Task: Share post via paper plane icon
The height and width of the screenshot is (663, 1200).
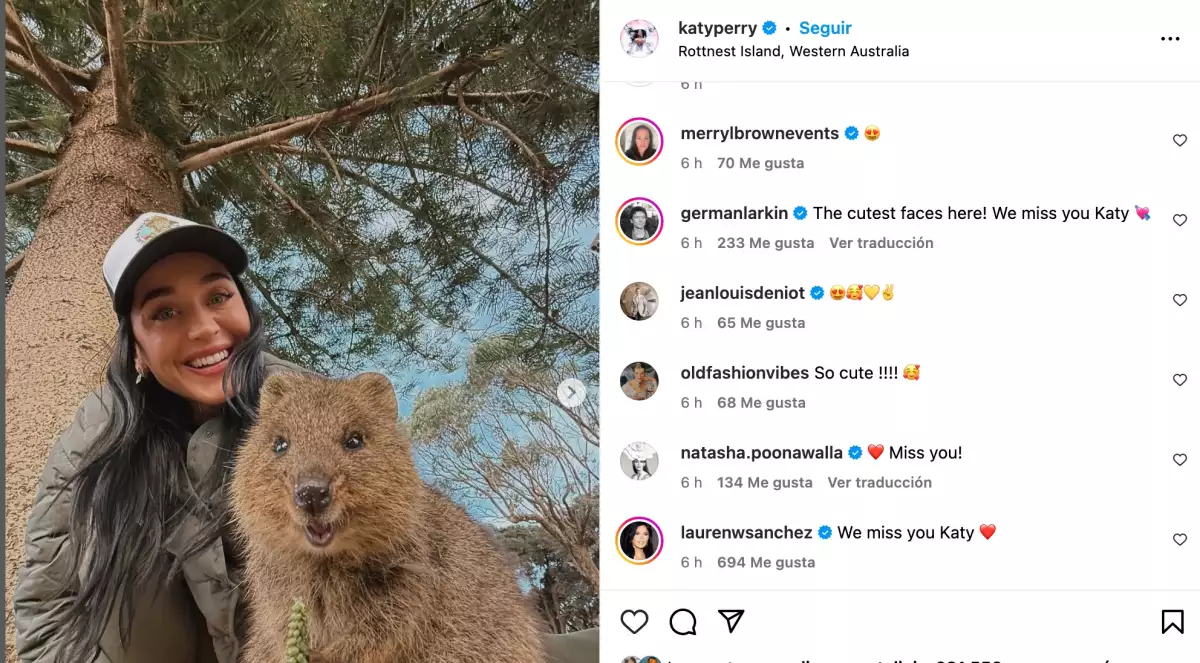Action: coord(731,621)
